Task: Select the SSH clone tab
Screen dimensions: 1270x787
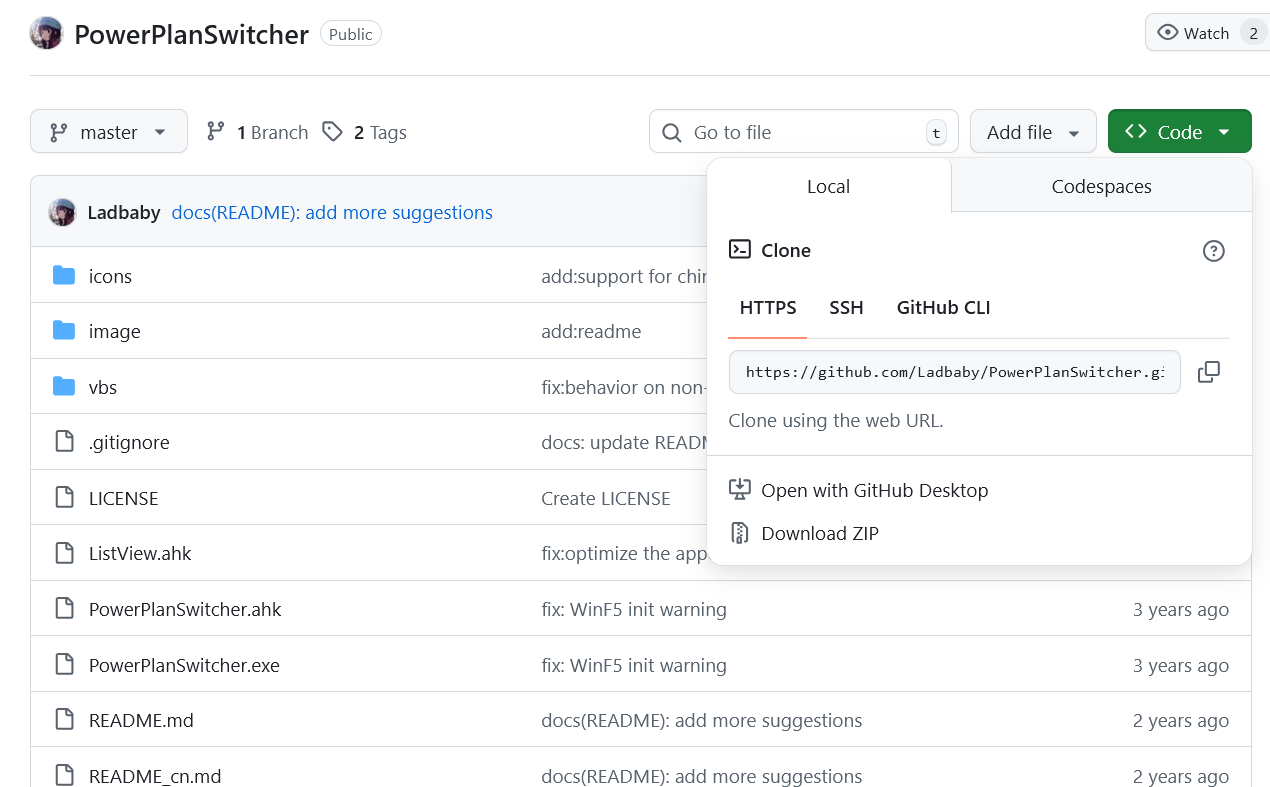Action: point(846,308)
